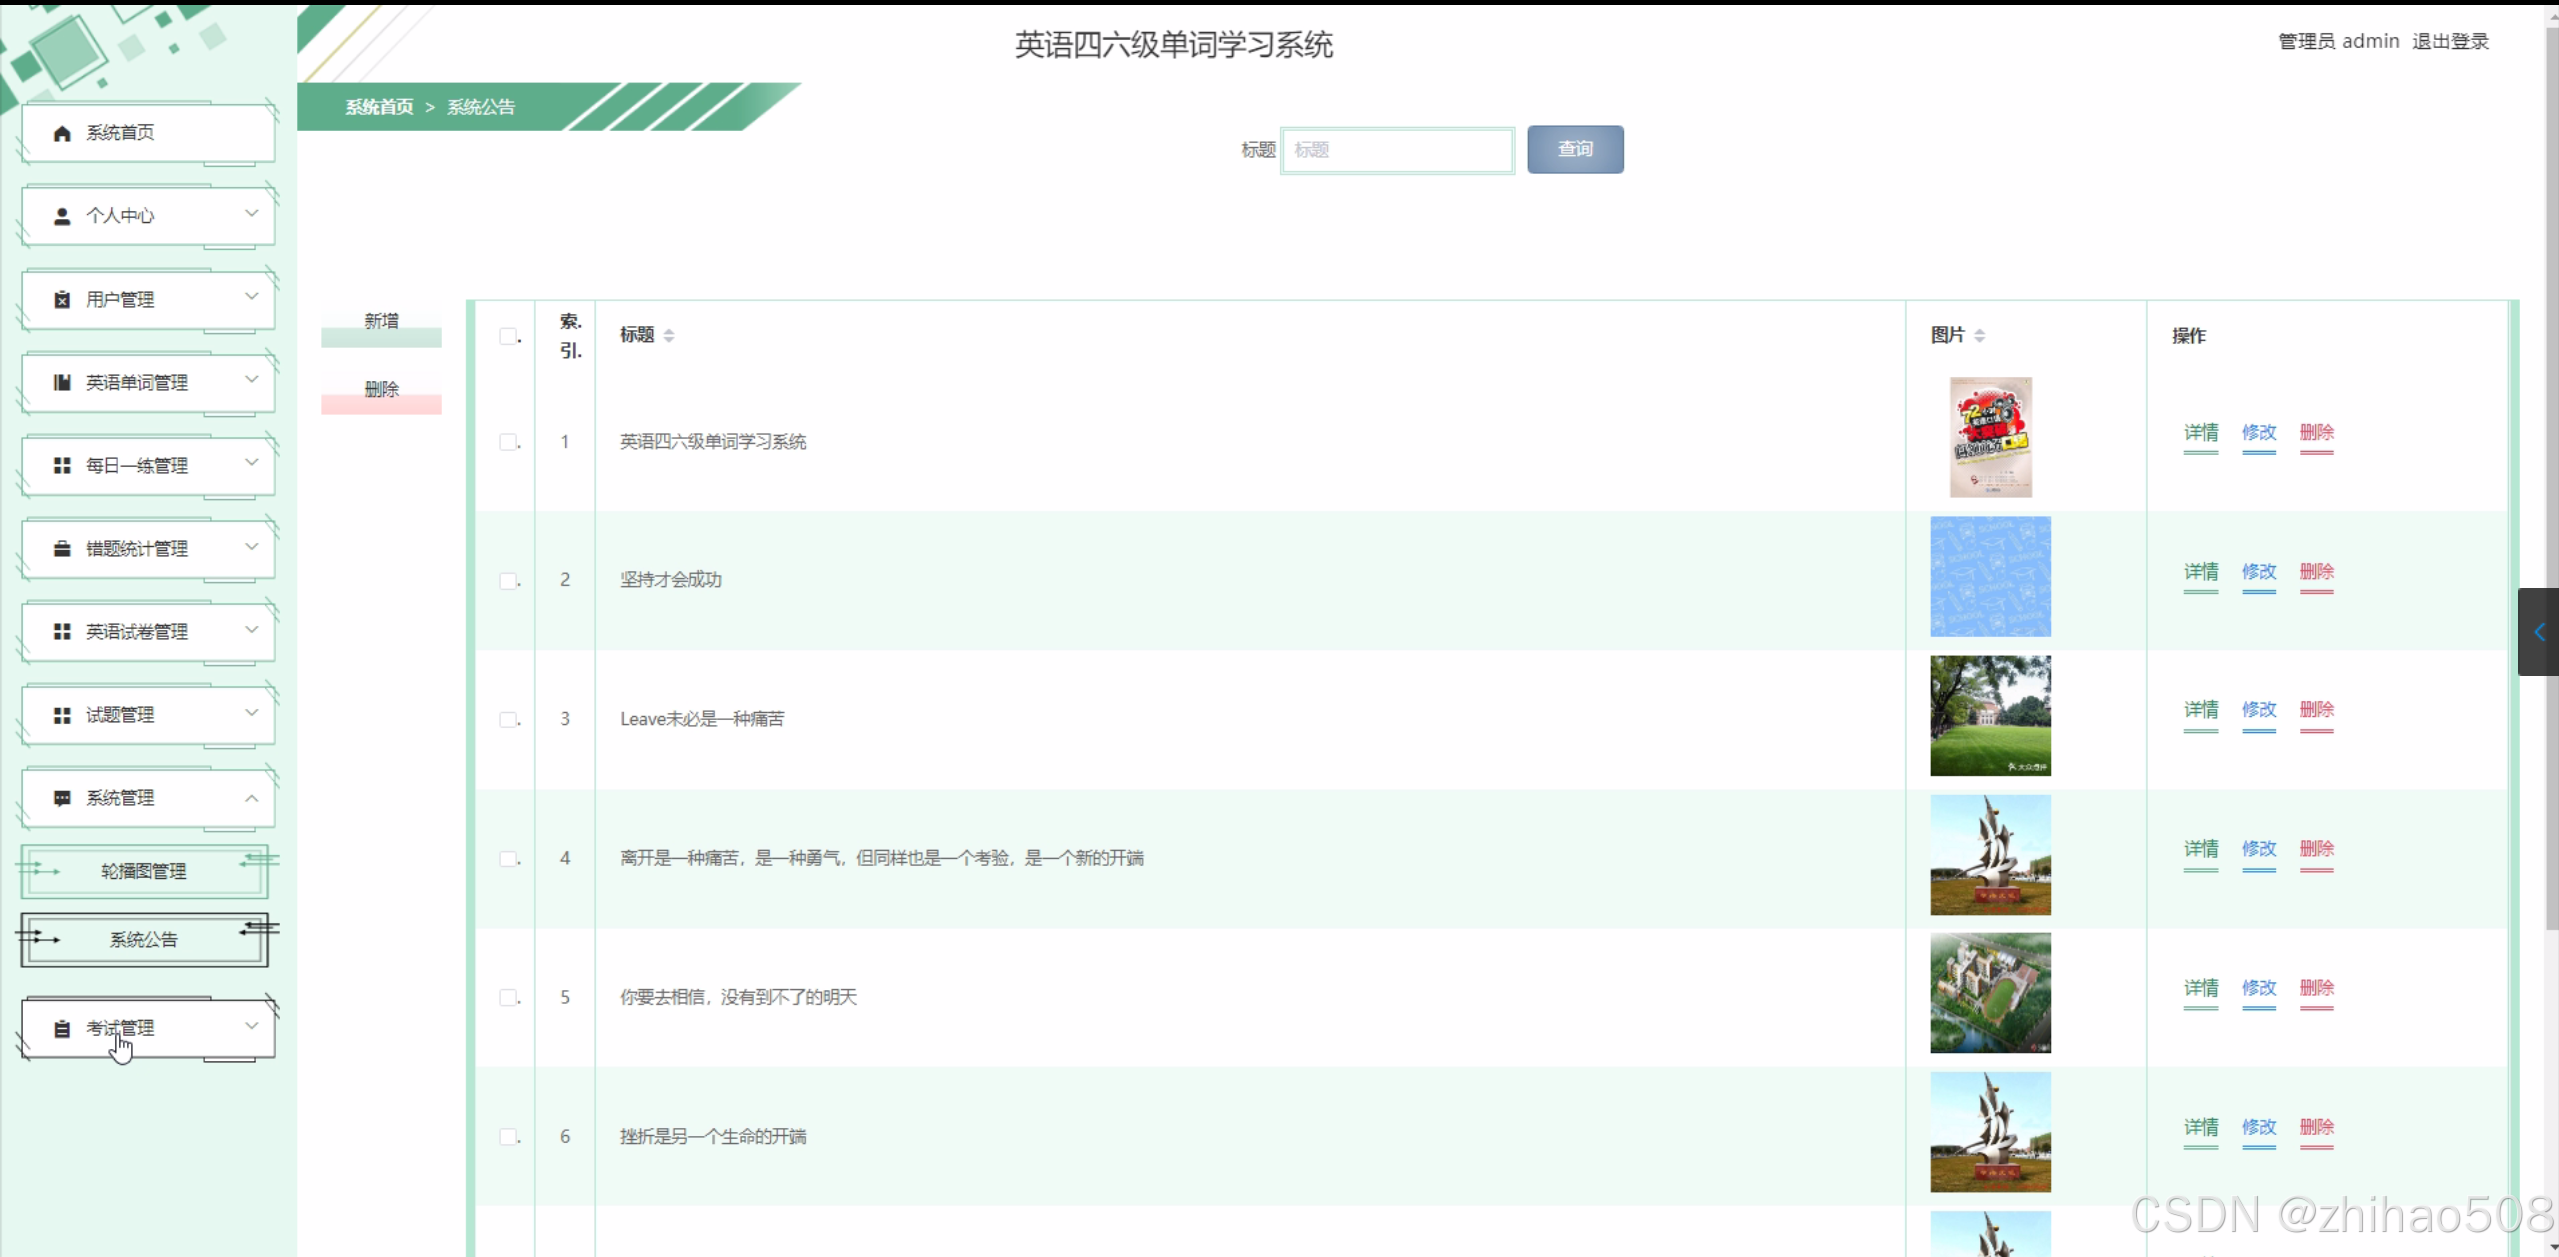Open 英语单词管理 via its book icon
The image size is (2559, 1257).
point(61,381)
